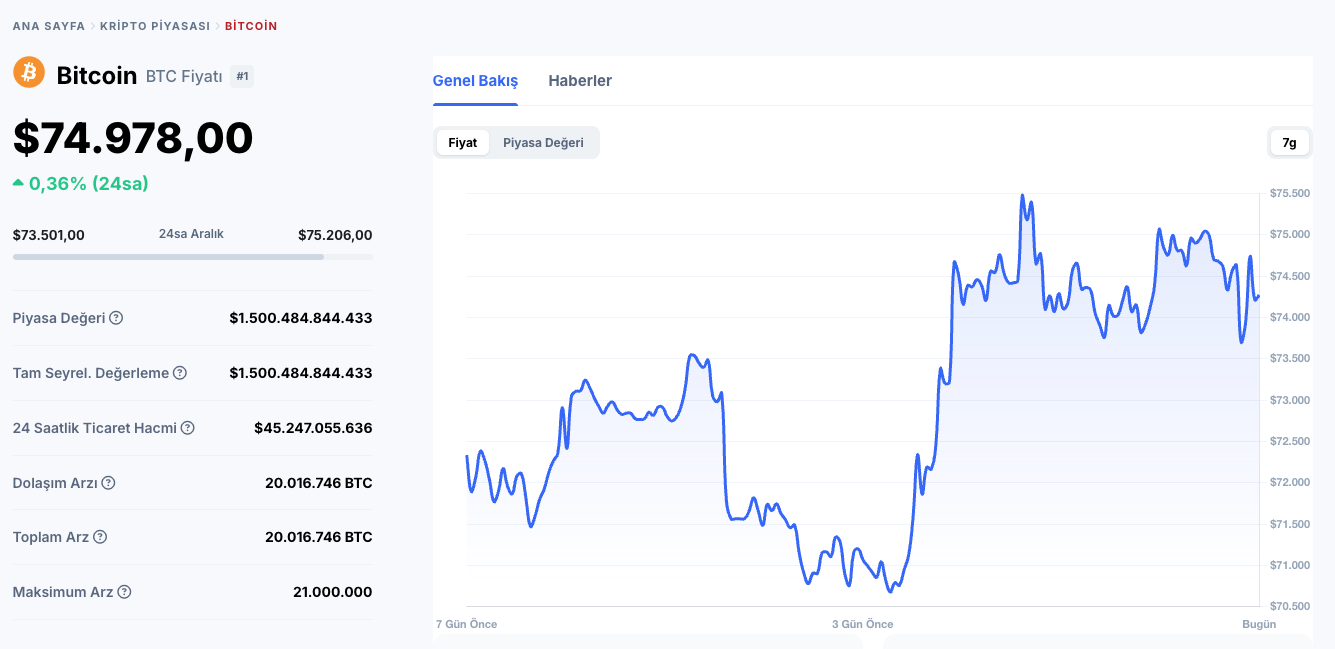
Task: Go to Ana Sayfa breadcrumb
Action: [49, 26]
